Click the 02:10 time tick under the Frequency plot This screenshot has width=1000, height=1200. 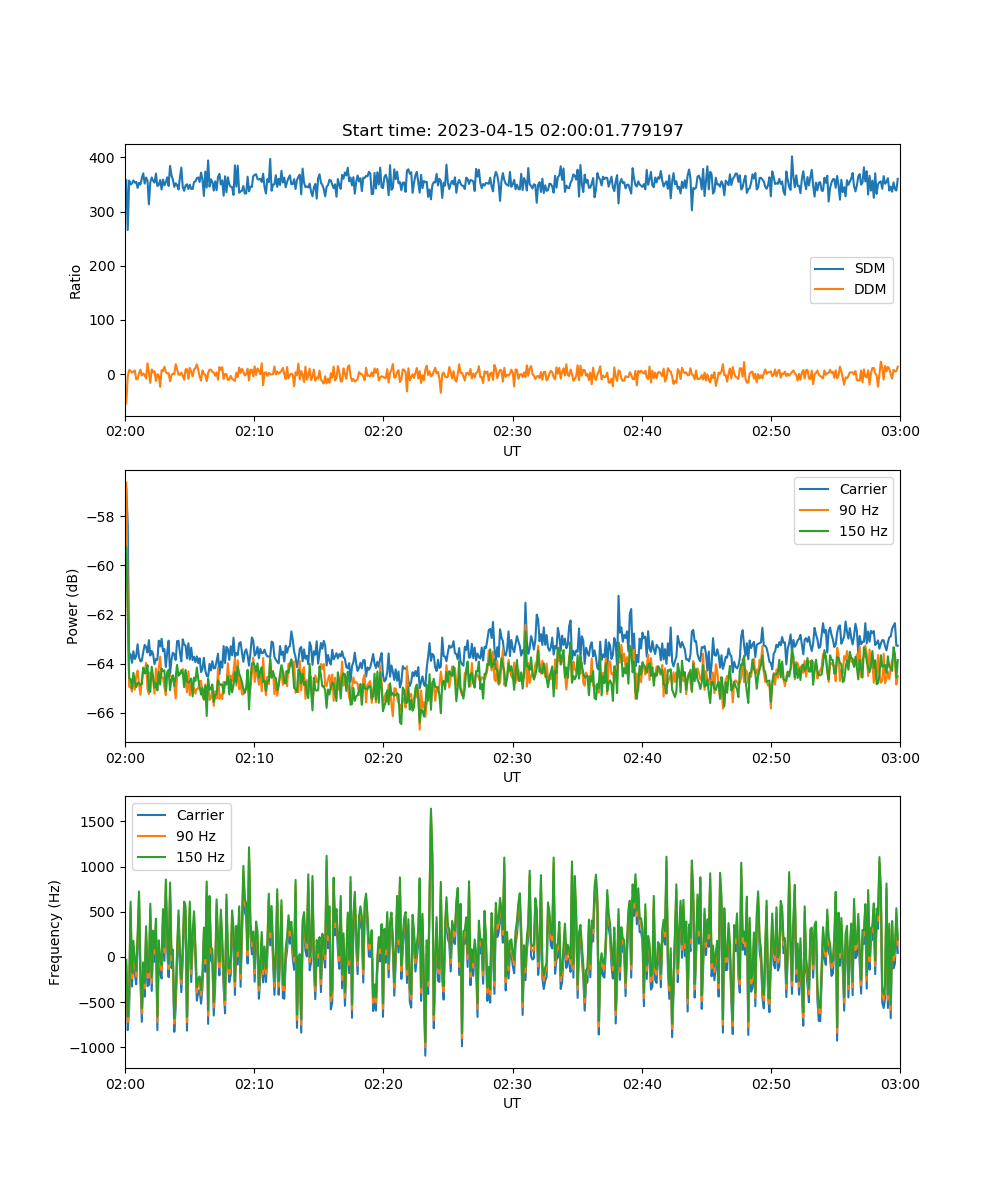tap(254, 1083)
